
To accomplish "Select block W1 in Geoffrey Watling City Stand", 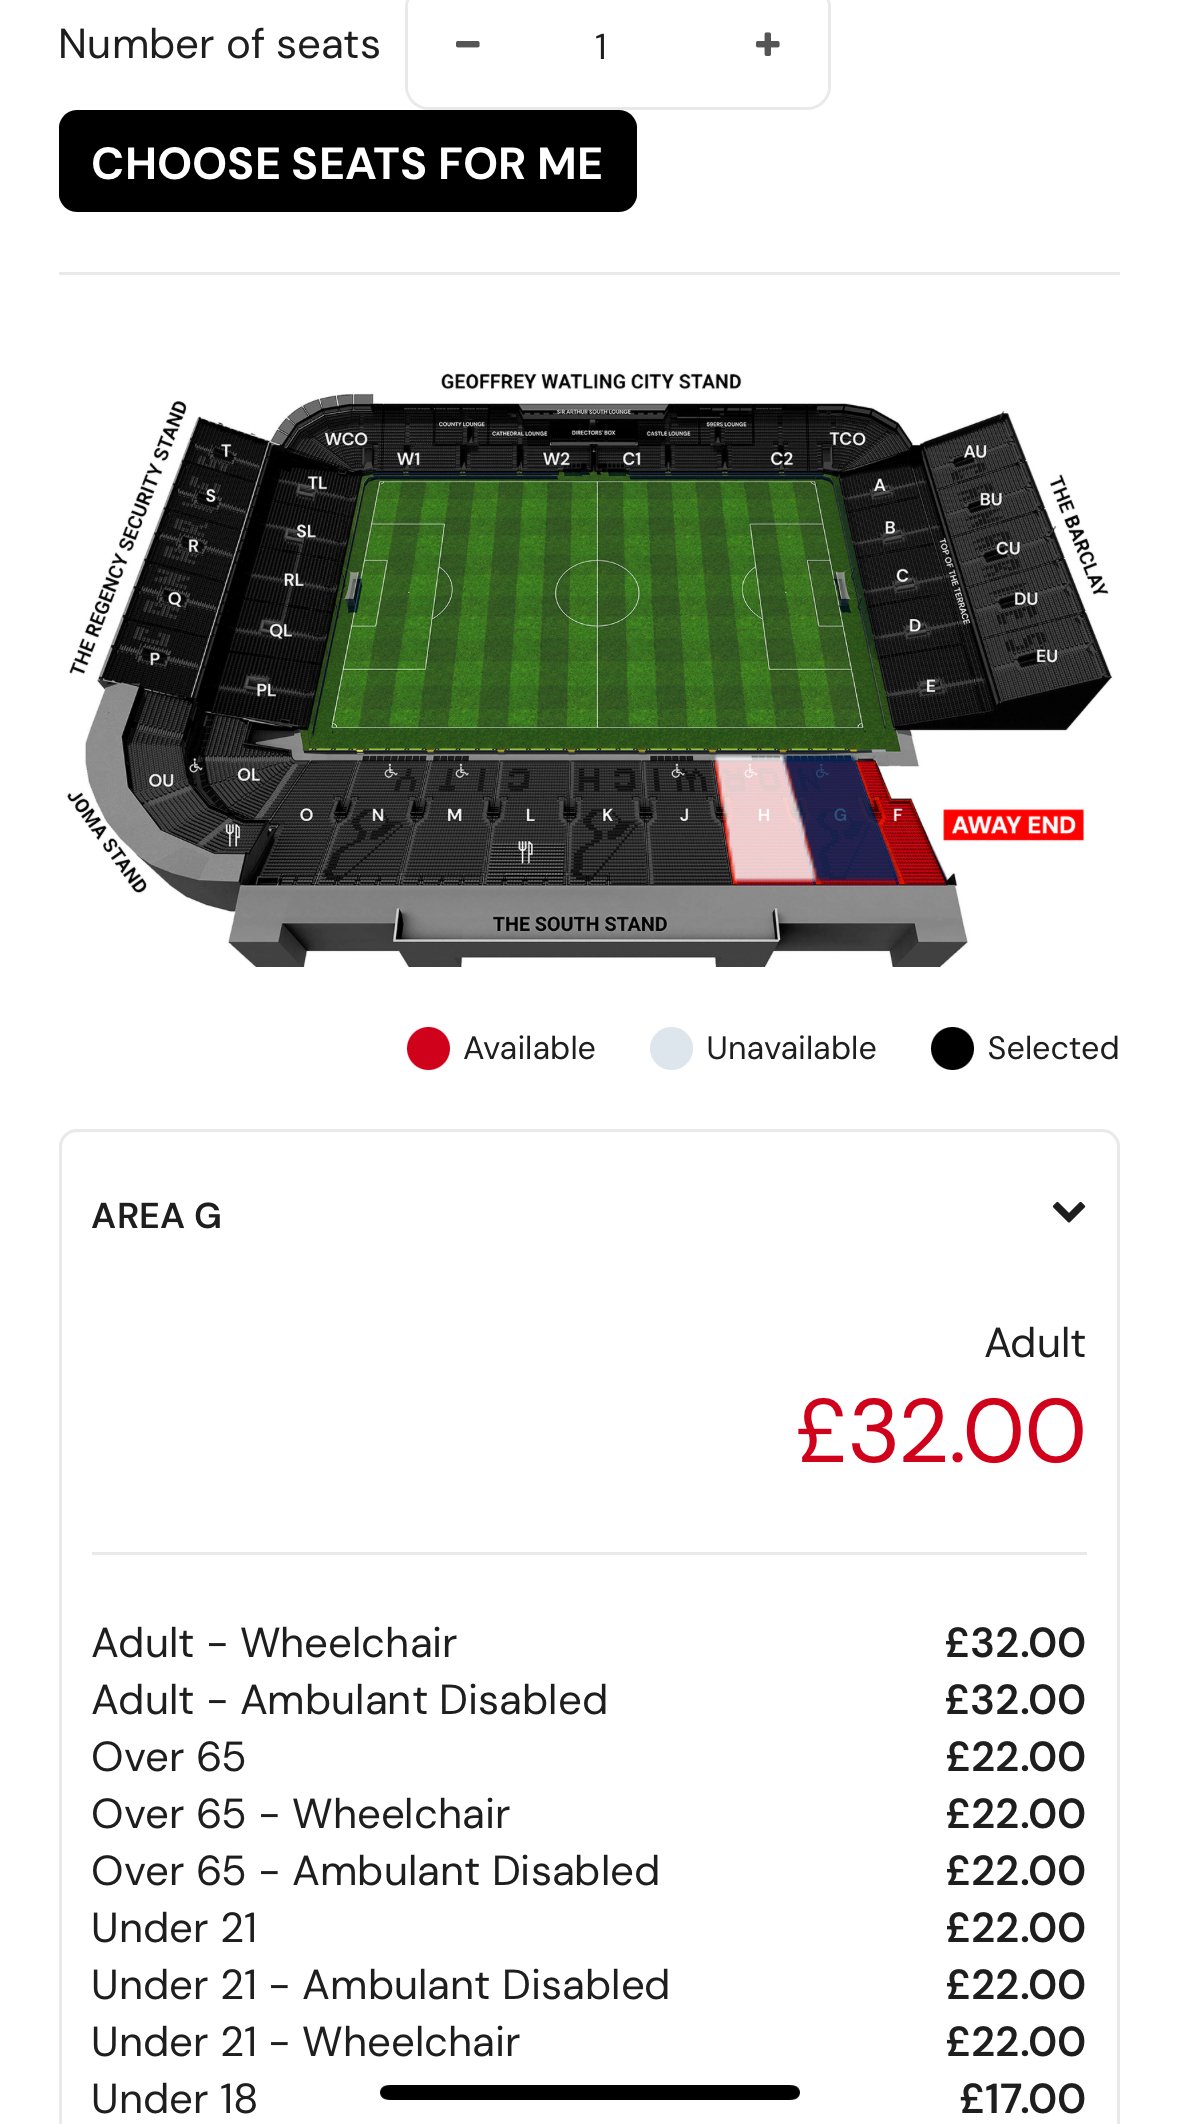I will [408, 459].
